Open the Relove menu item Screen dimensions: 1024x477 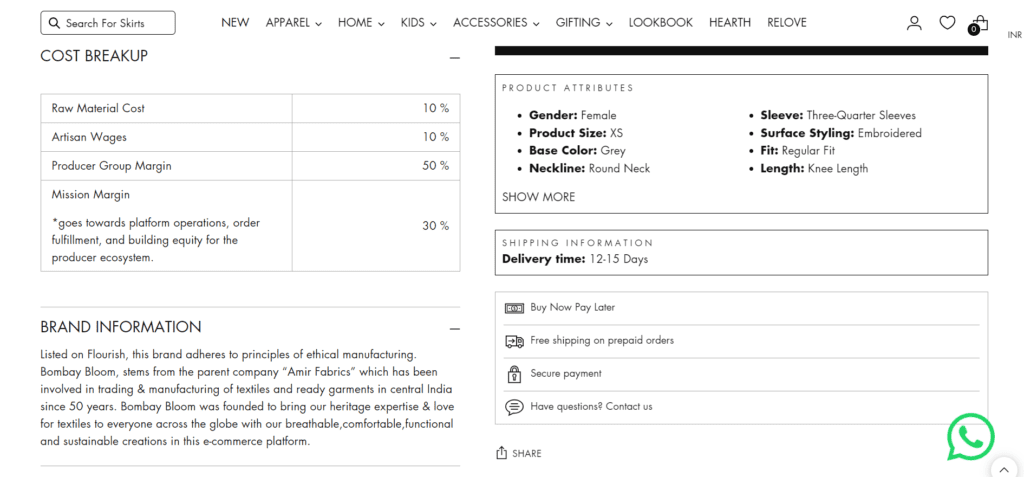coord(787,23)
